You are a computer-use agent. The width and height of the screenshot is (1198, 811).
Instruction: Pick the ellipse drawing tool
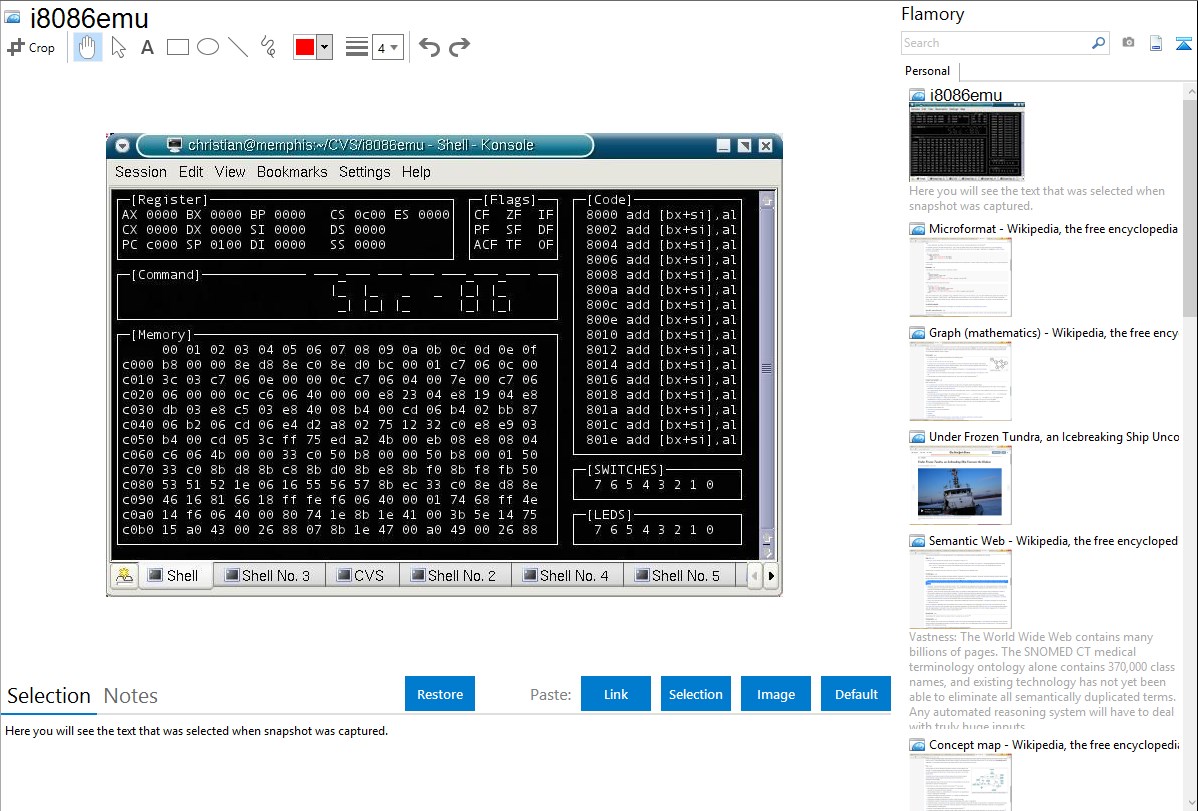click(x=208, y=47)
